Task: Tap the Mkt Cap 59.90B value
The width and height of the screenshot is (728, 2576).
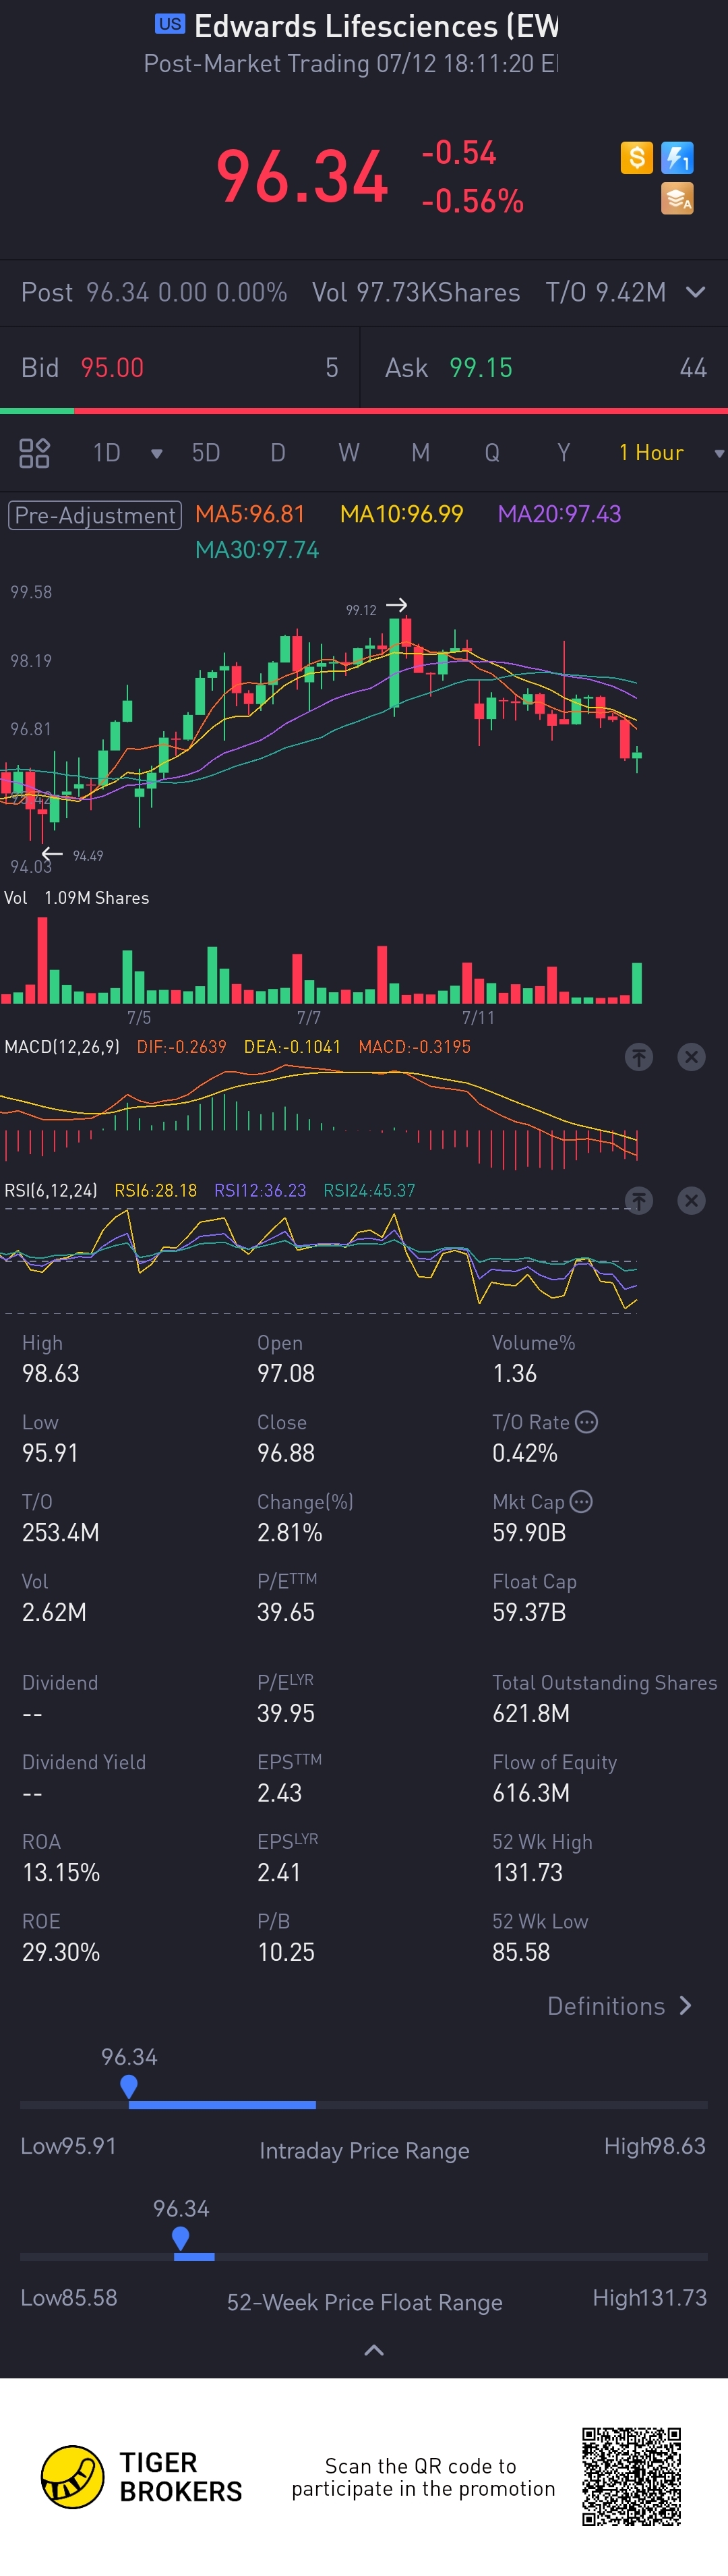Action: (529, 1532)
